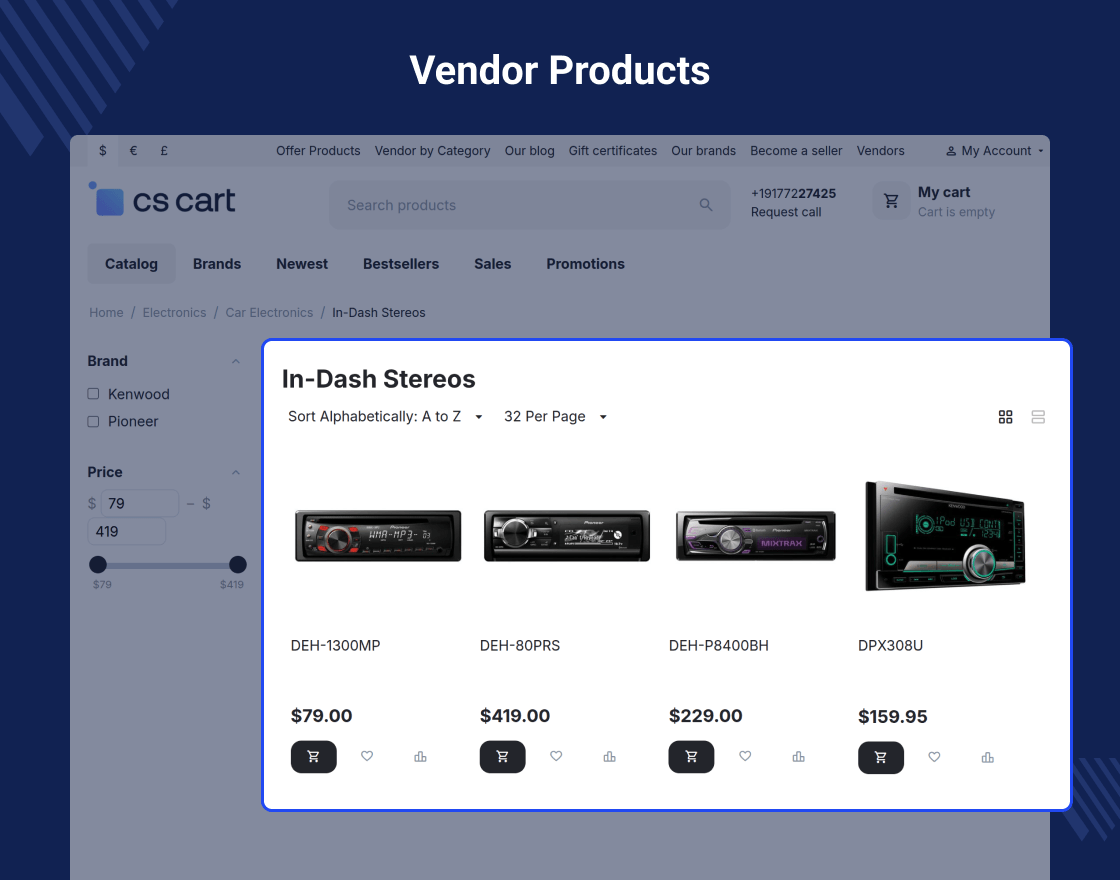Add DPX308U to cart
The width and height of the screenshot is (1120, 880).
(x=881, y=757)
